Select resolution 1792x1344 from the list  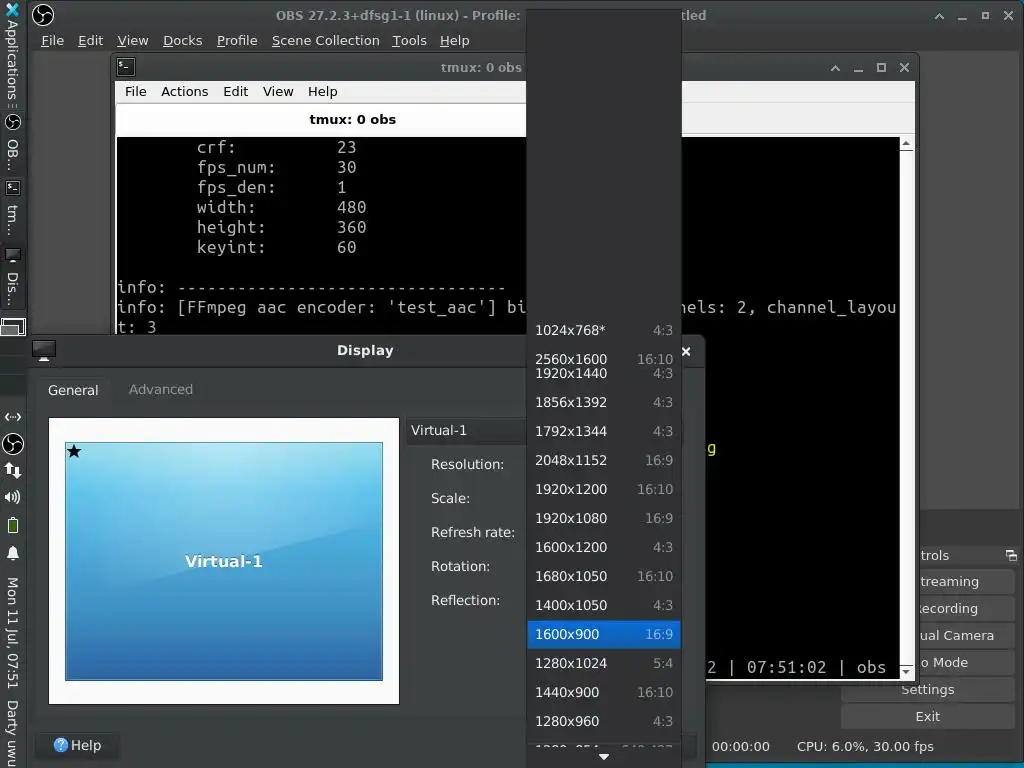[603, 431]
